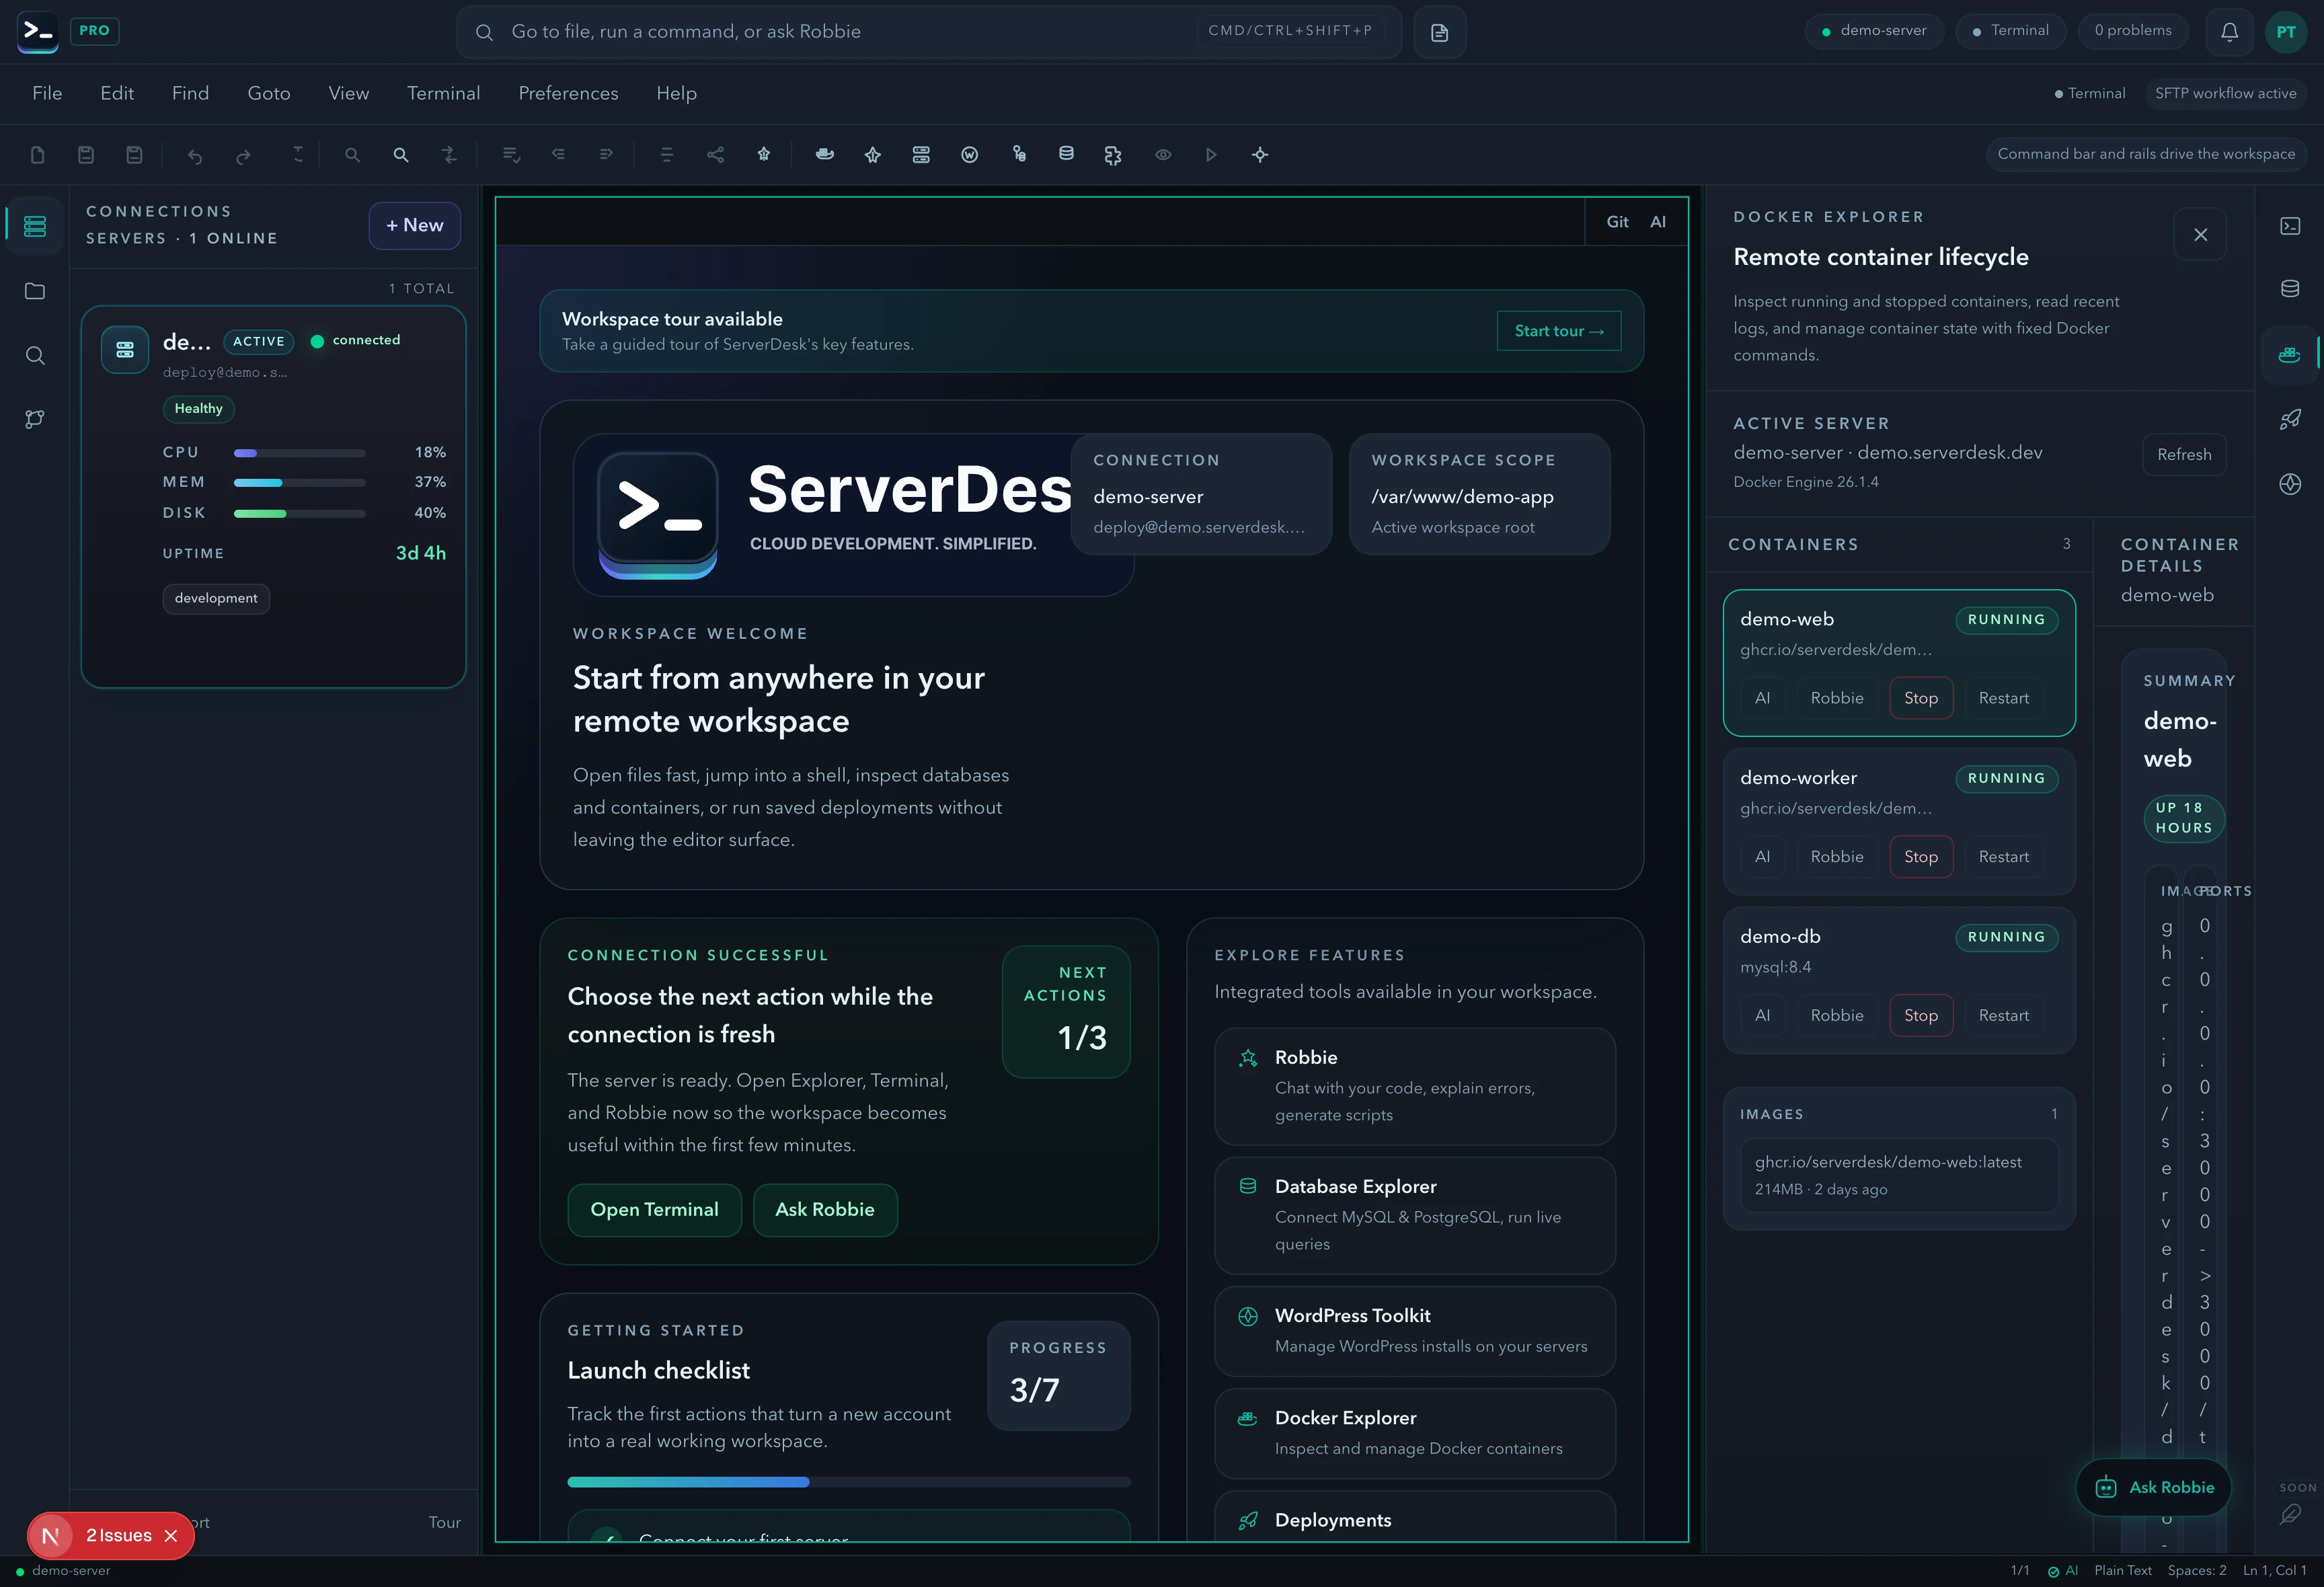The height and width of the screenshot is (1587, 2324).
Task: Click the outdent lines toolbar icon
Action: pos(558,155)
